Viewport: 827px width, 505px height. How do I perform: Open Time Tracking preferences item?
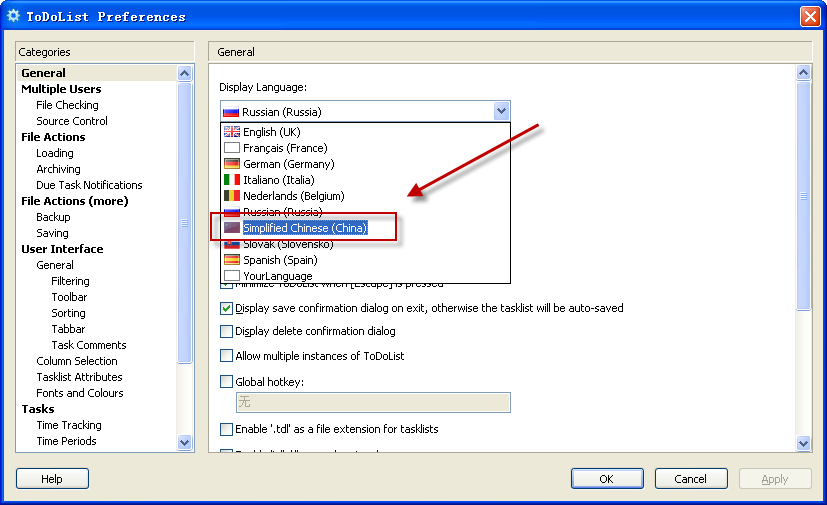(69, 425)
